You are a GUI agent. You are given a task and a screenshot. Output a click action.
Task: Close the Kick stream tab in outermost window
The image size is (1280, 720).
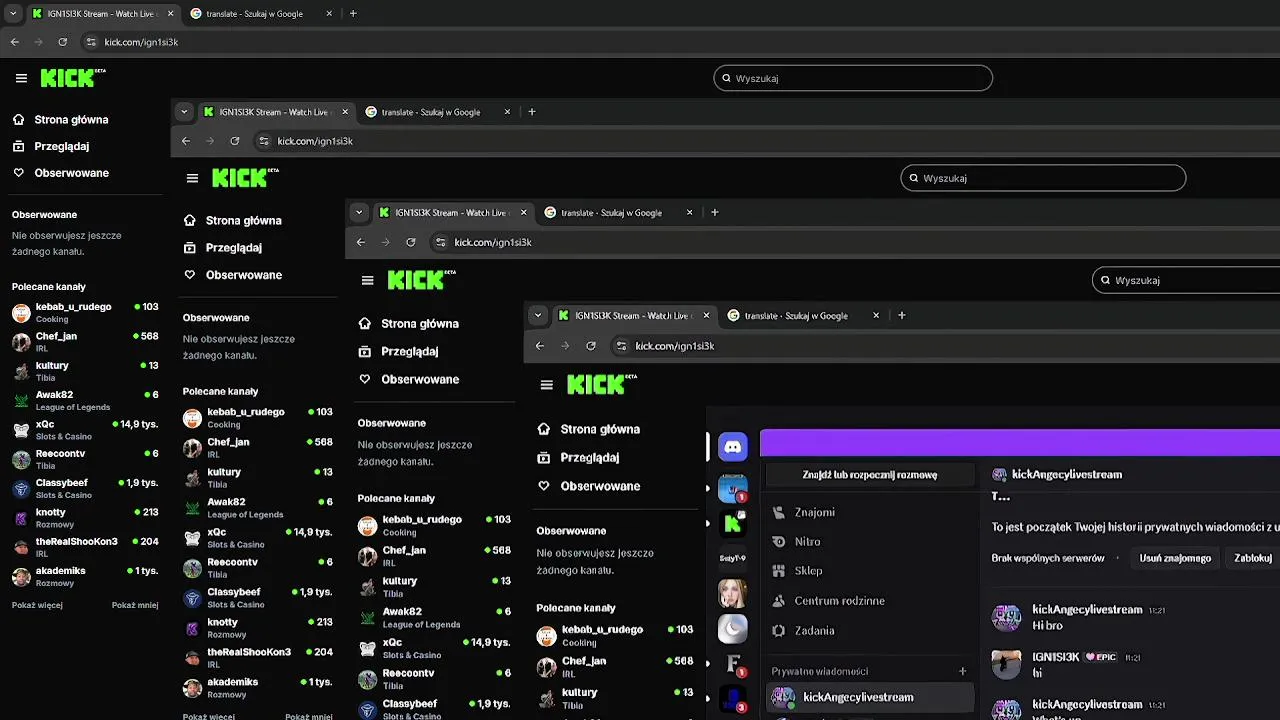[170, 14]
